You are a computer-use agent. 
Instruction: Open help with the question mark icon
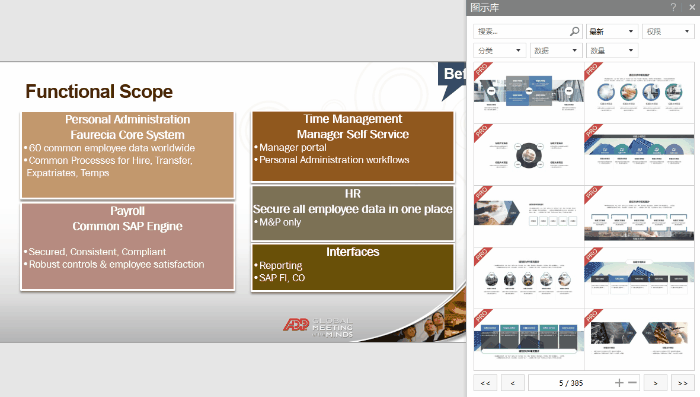674,7
